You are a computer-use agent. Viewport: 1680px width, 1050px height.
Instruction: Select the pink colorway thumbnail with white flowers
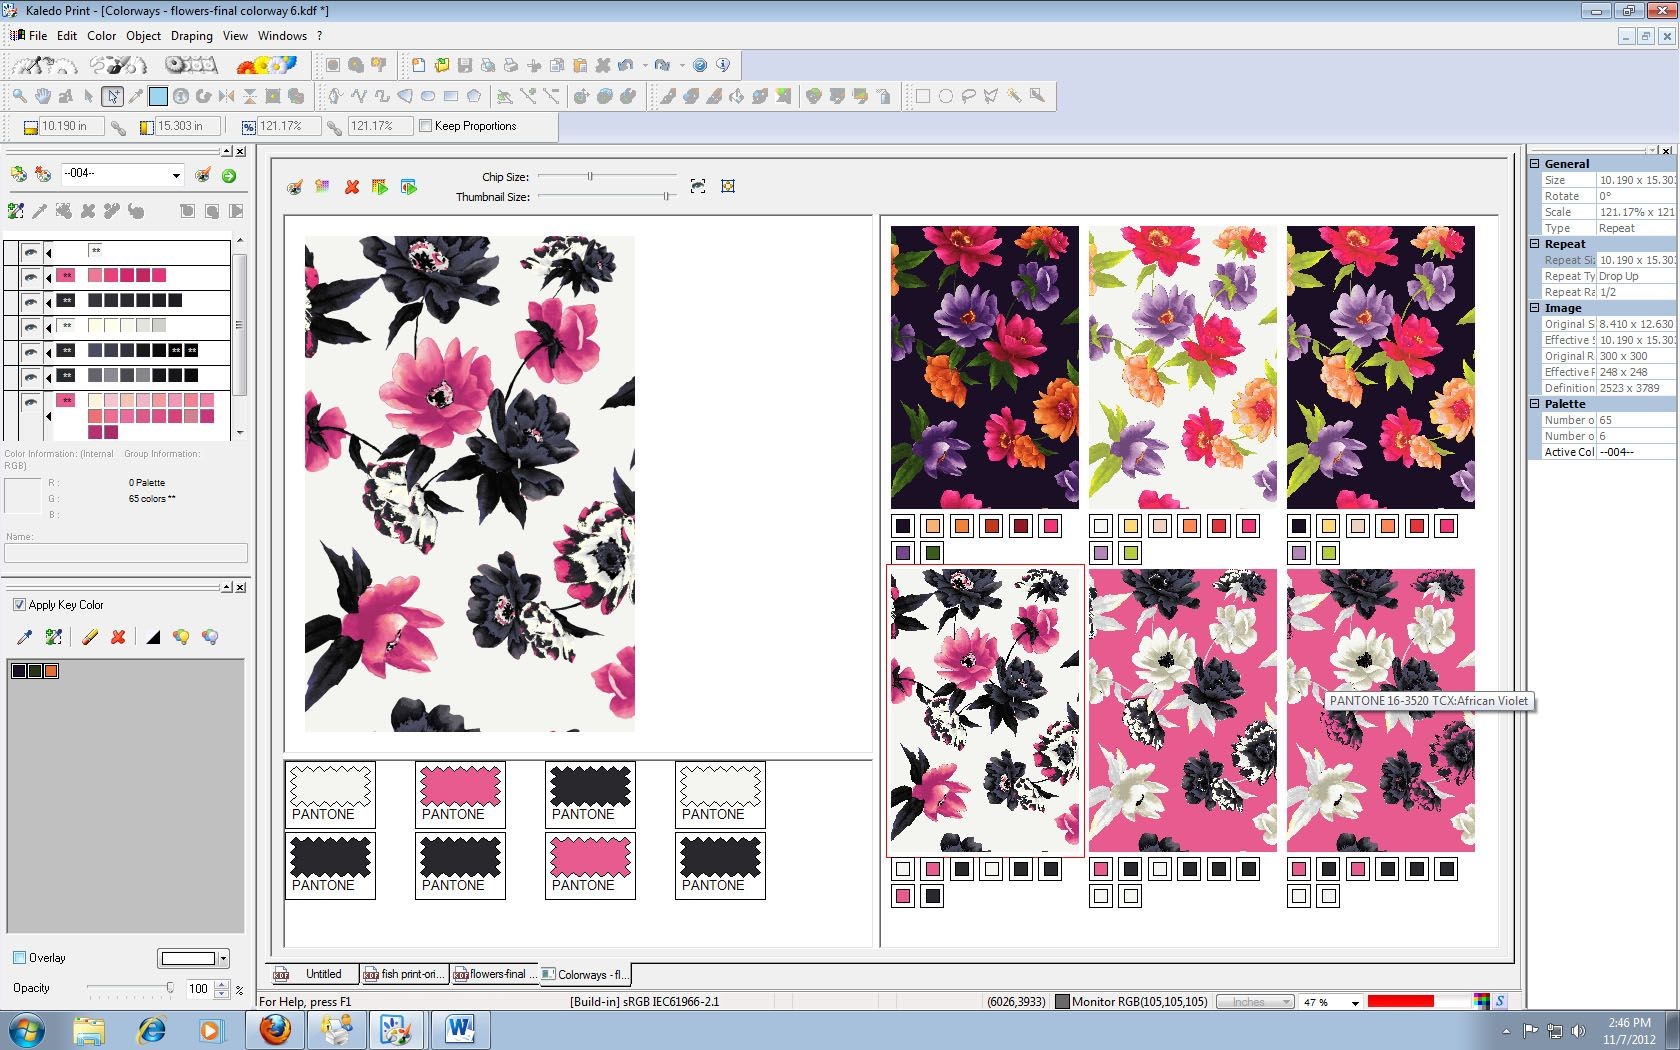click(1183, 710)
